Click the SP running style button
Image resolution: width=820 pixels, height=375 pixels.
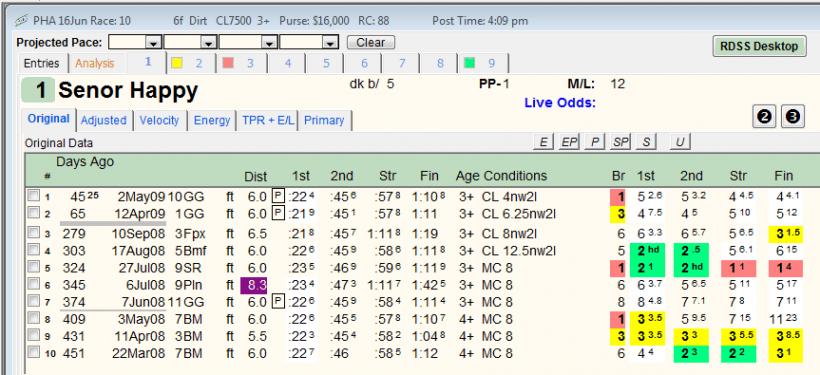click(620, 142)
